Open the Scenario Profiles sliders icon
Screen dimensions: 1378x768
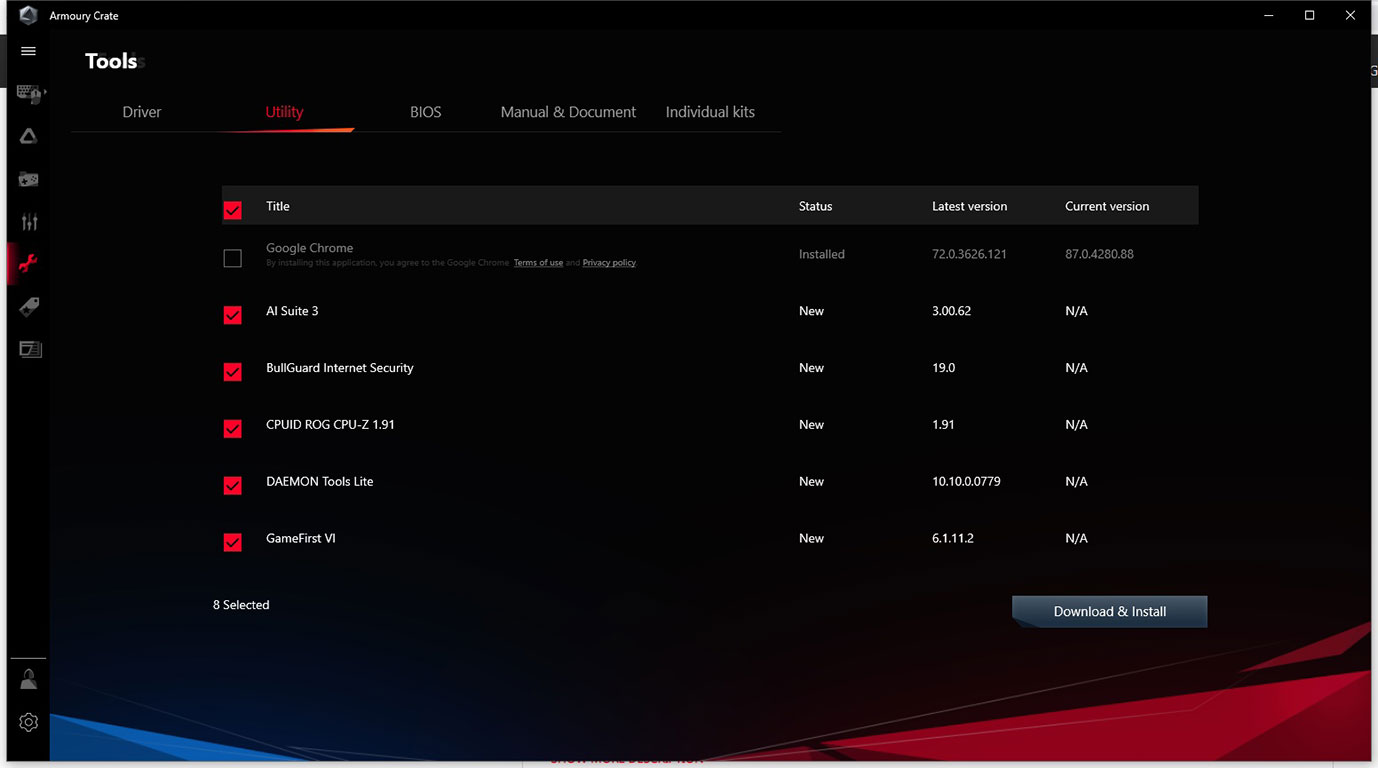tap(29, 222)
